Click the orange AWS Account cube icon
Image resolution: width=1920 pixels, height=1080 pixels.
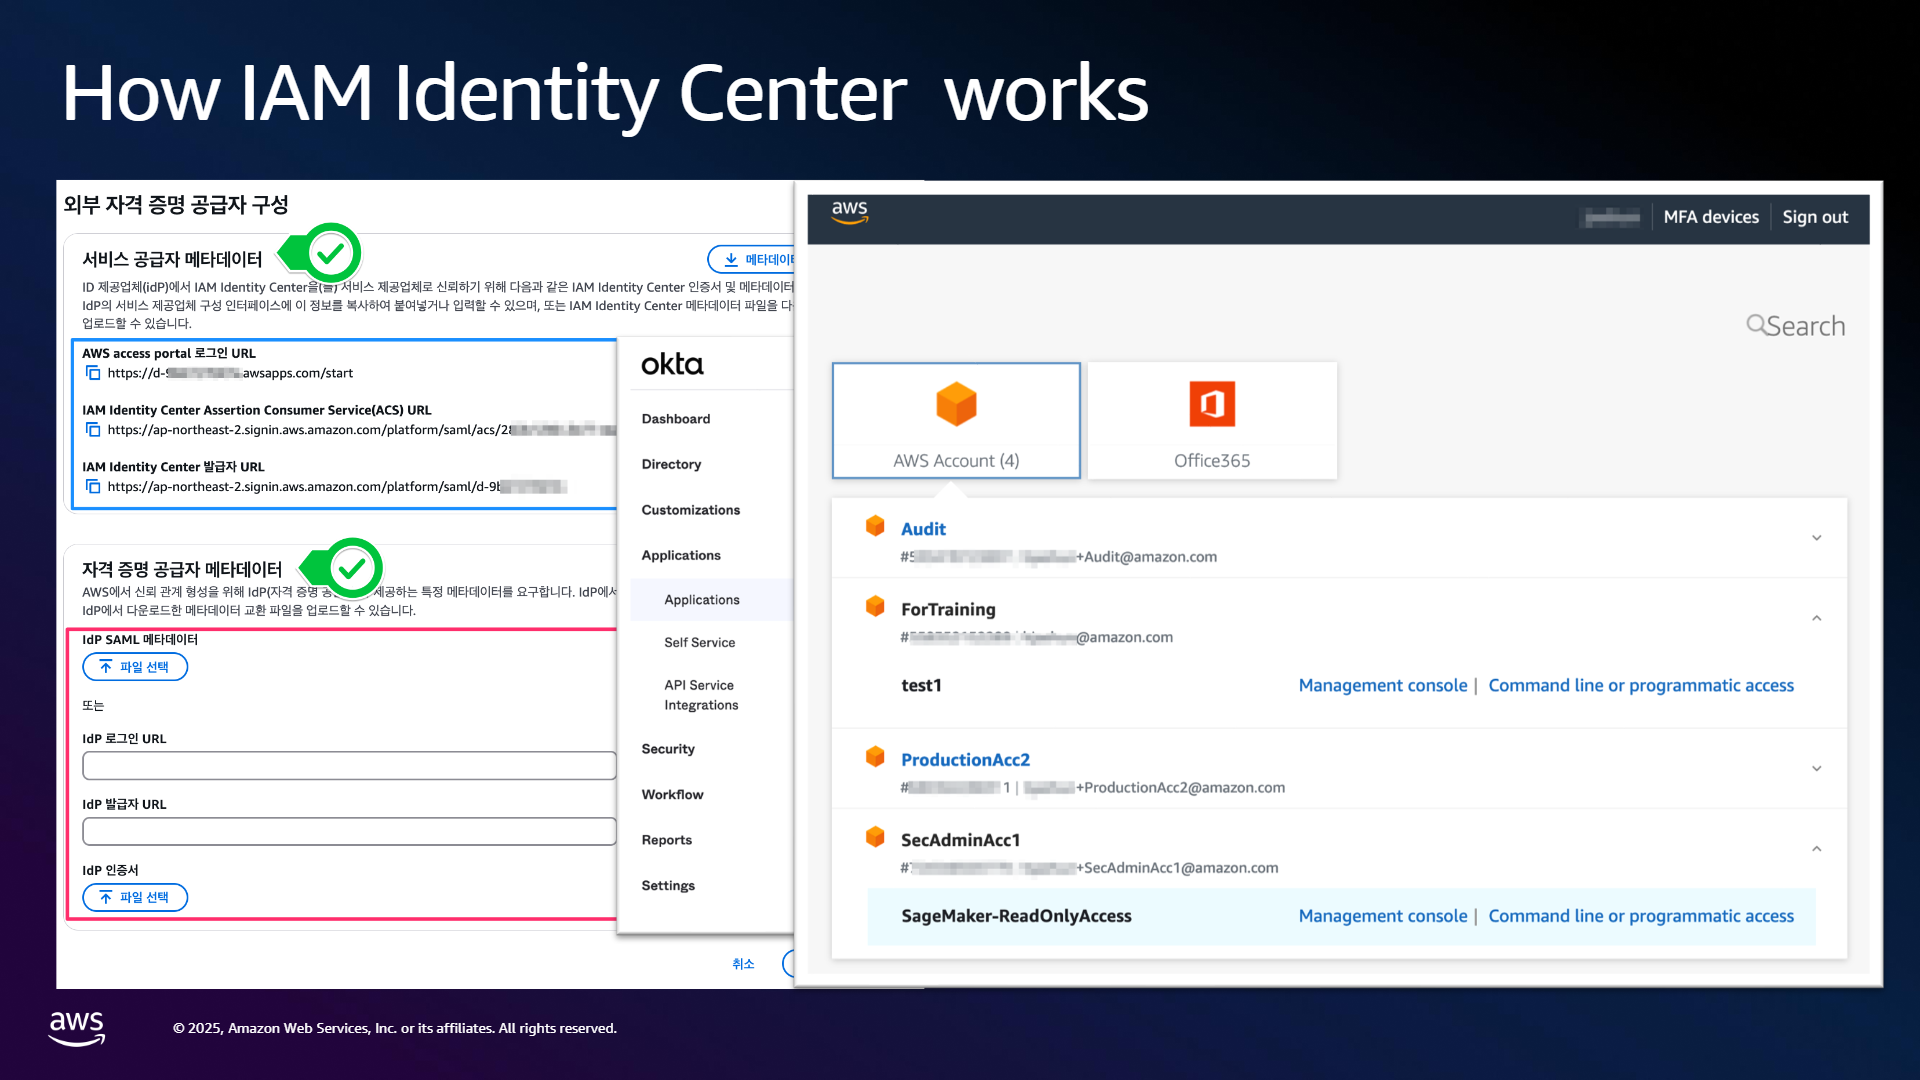pos(956,404)
